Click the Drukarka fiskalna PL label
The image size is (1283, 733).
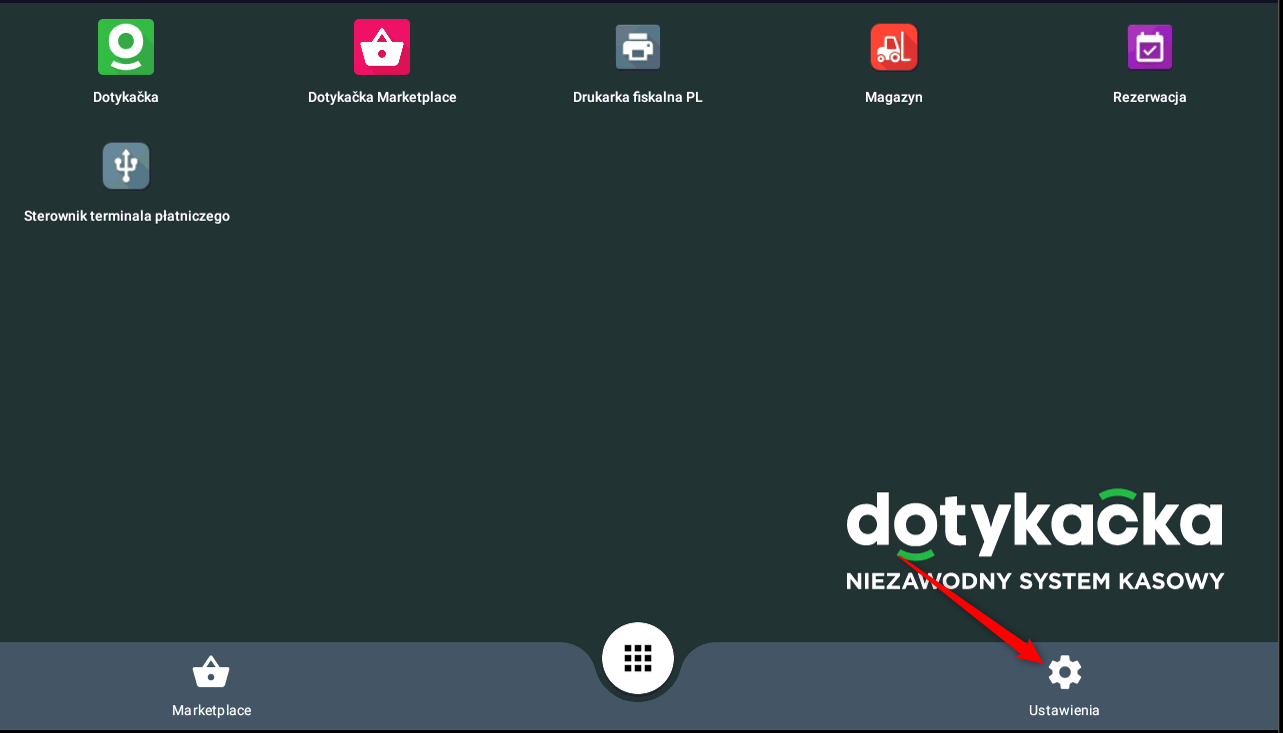[637, 97]
